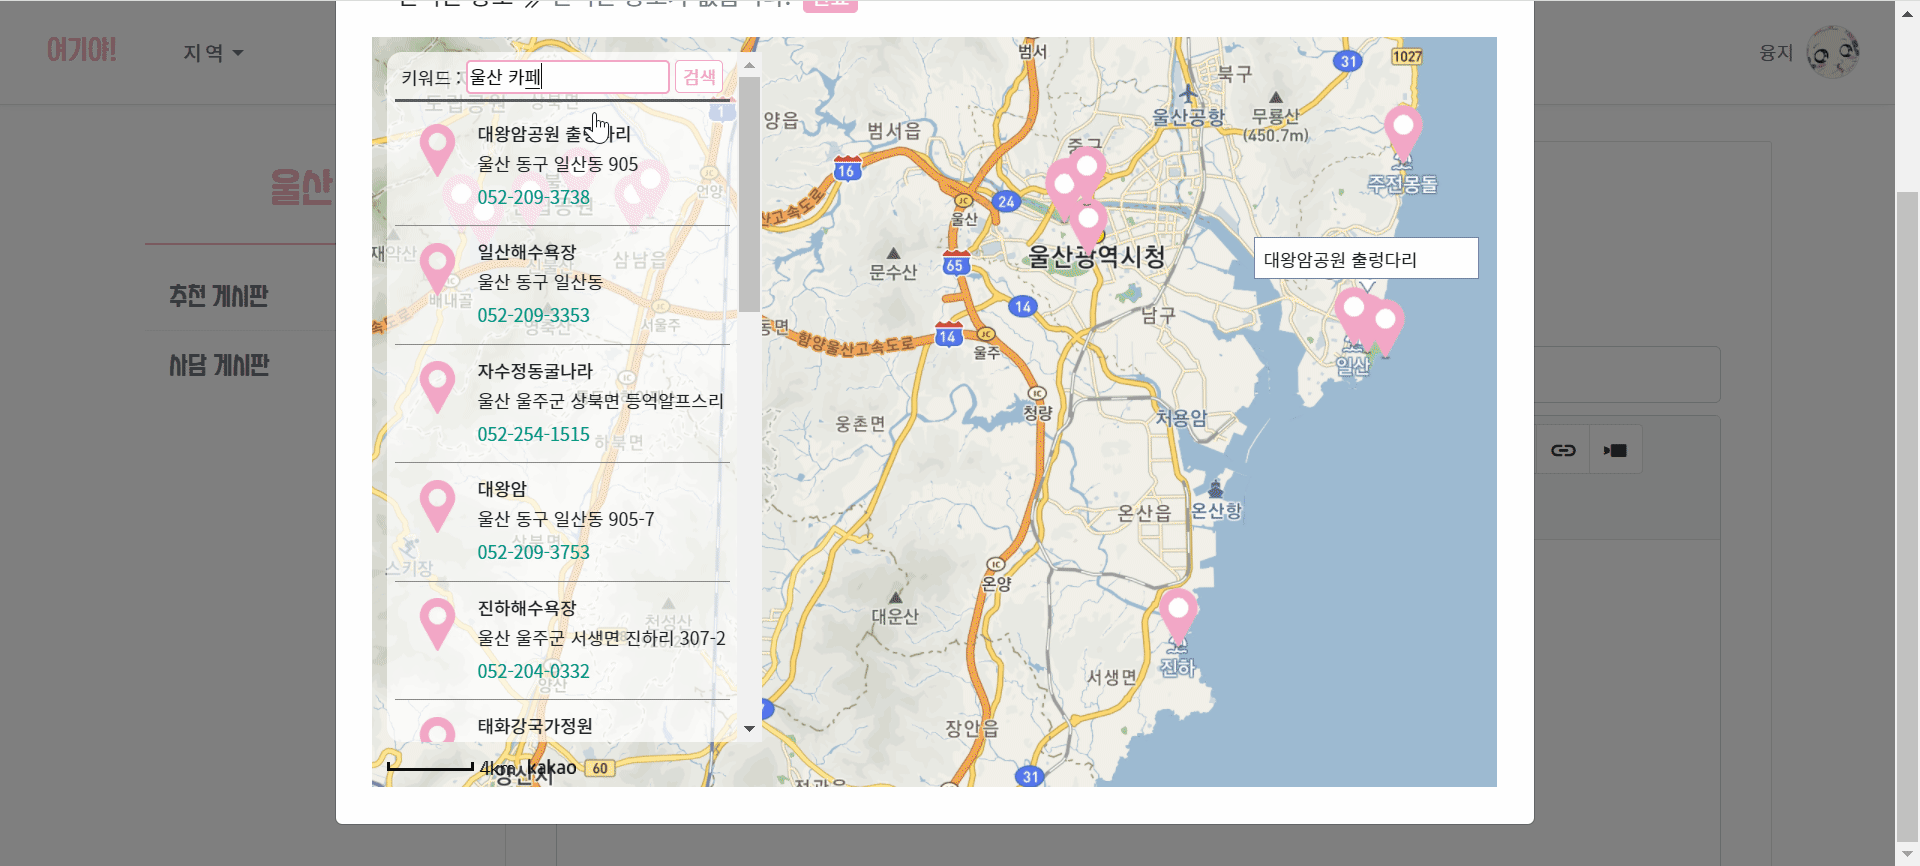Viewport: 1920px width, 866px height.
Task: Focus the keyword input with 울산 카페
Action: [x=568, y=77]
